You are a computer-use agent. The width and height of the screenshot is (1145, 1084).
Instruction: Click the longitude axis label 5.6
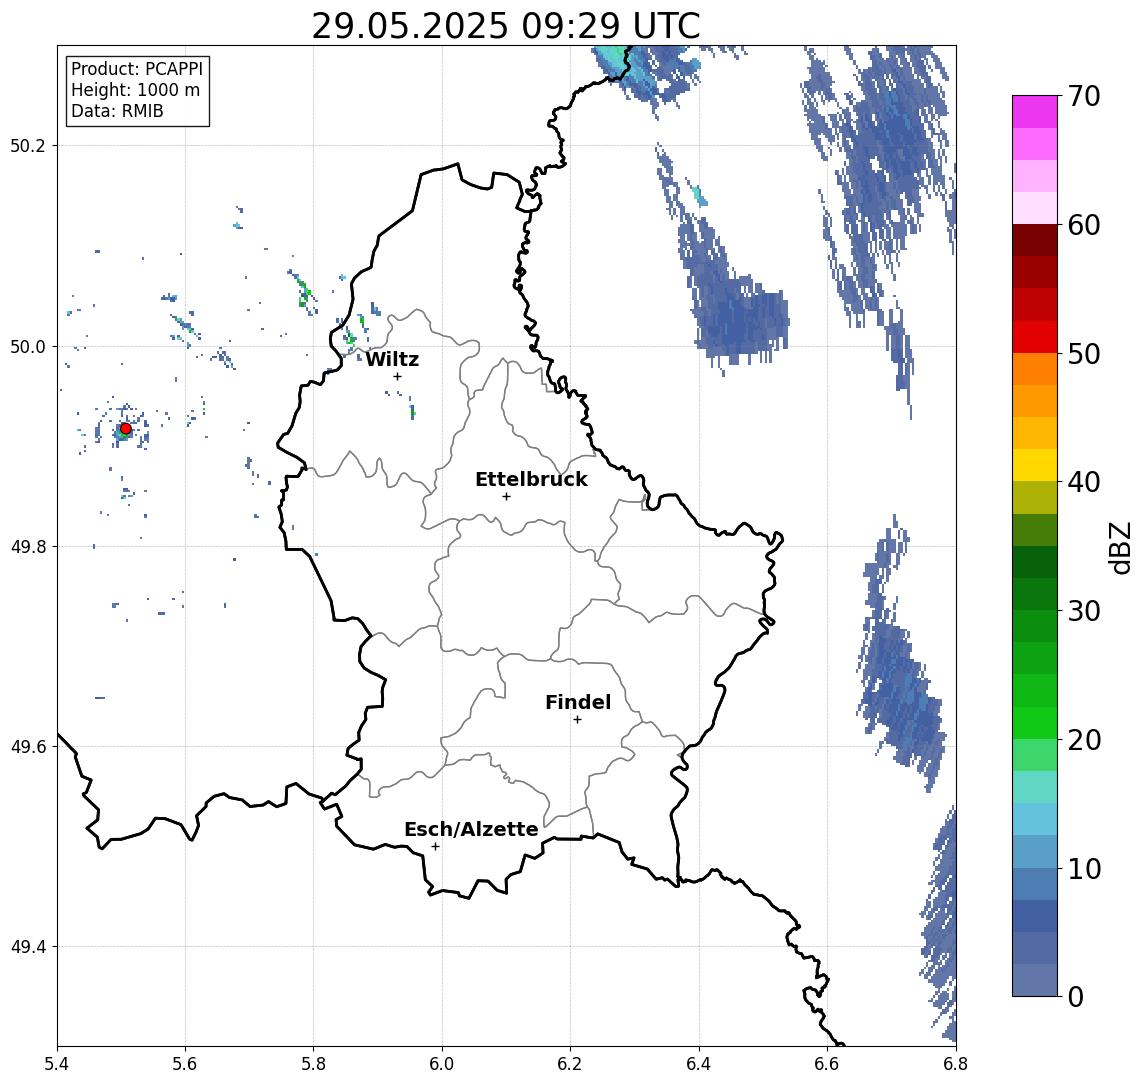(185, 1064)
